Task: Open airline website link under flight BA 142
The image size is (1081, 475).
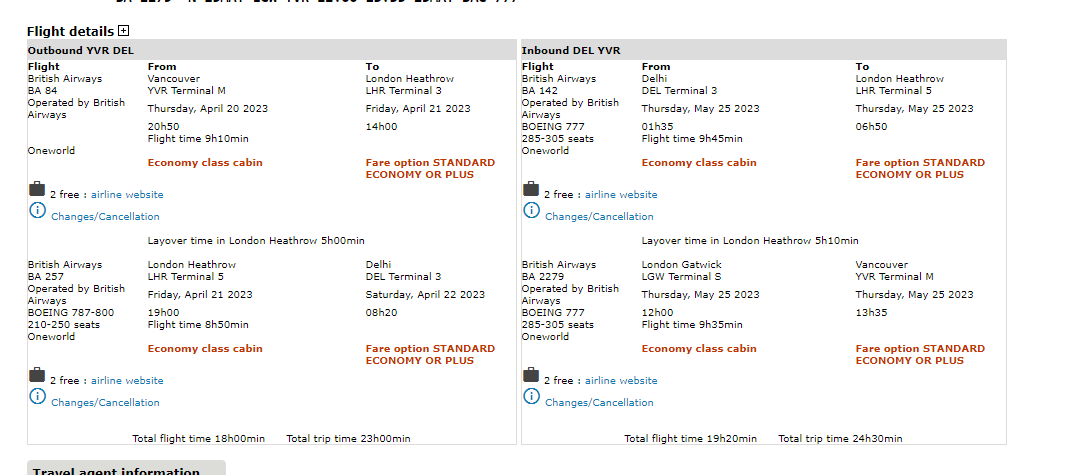Action: (621, 195)
